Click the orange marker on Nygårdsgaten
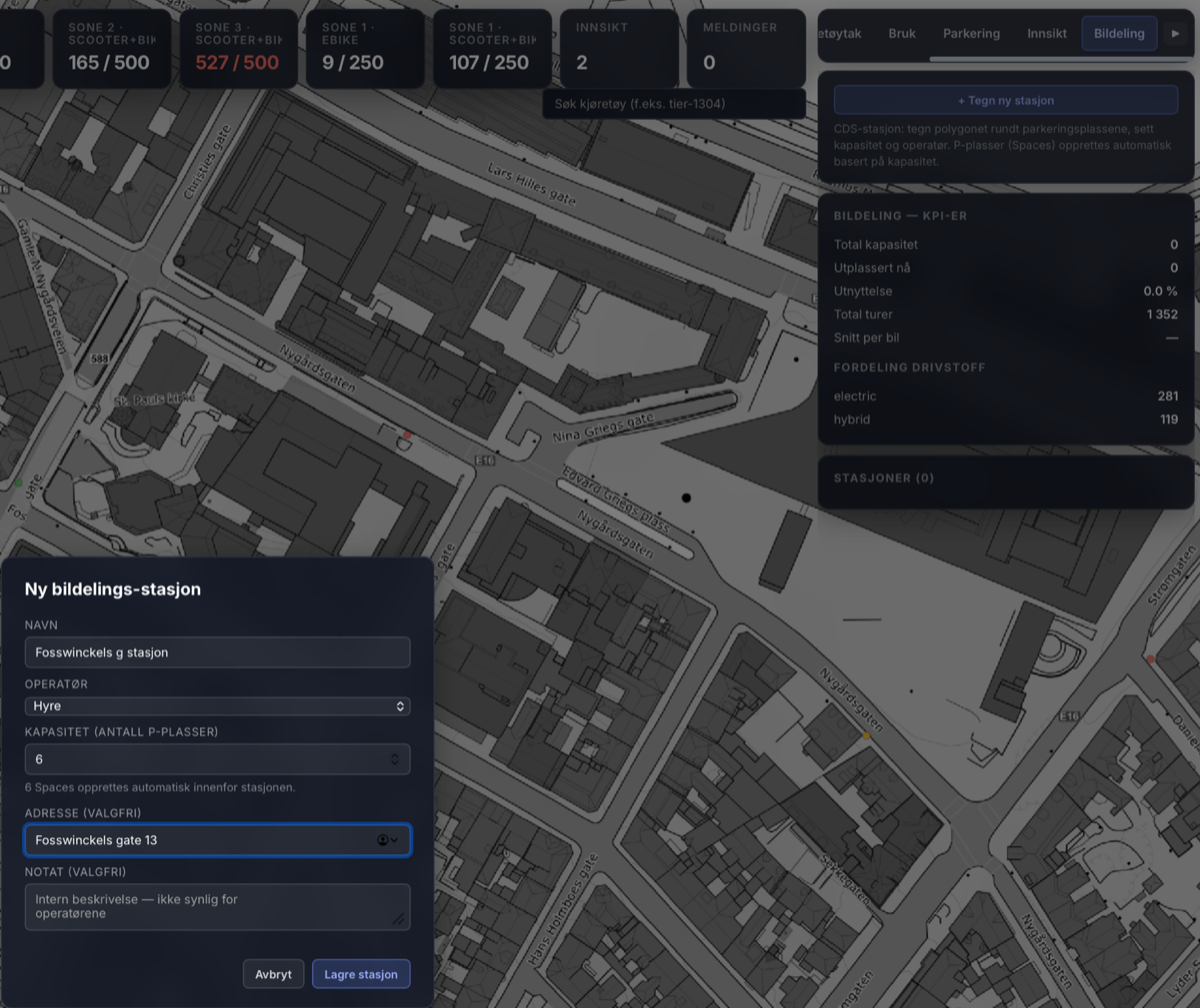The height and width of the screenshot is (1008, 1200). tap(867, 736)
